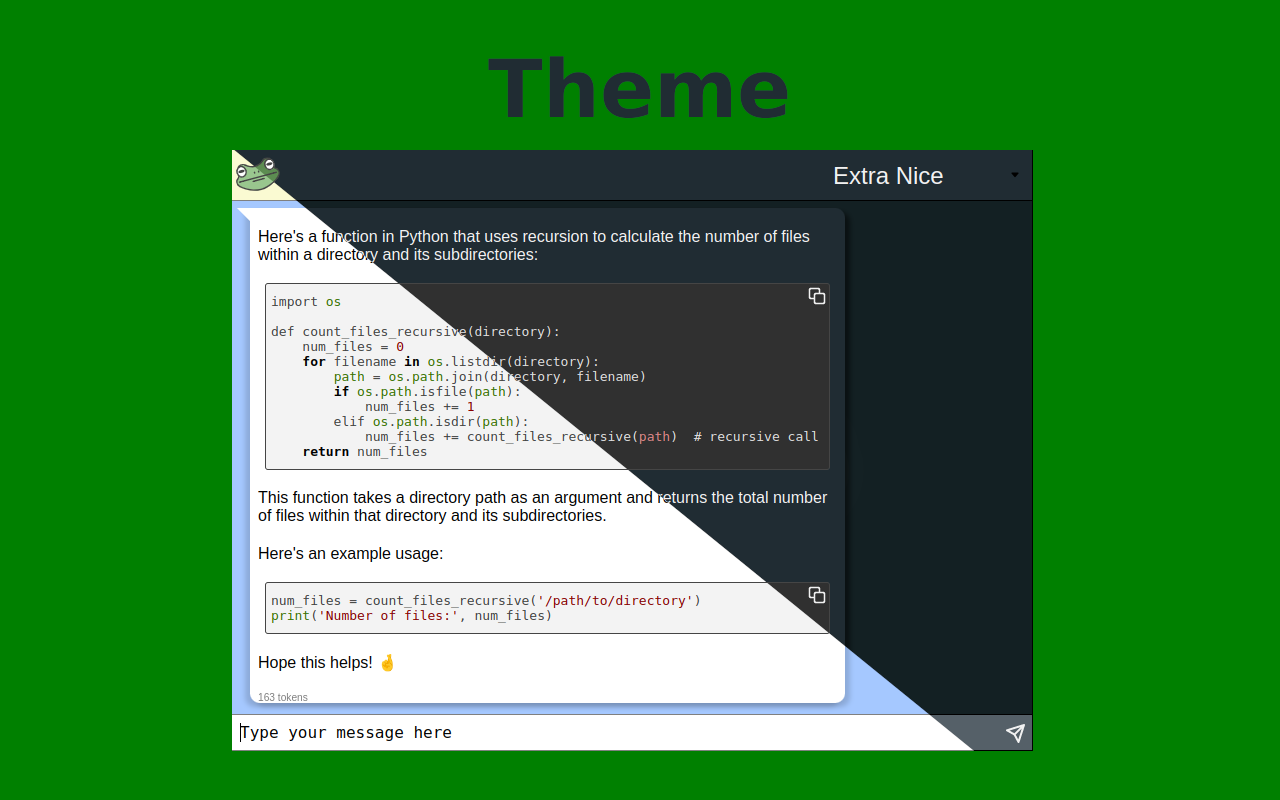Click the path = os.path.join line
Viewport: 1280px width, 800px height.
coord(490,376)
